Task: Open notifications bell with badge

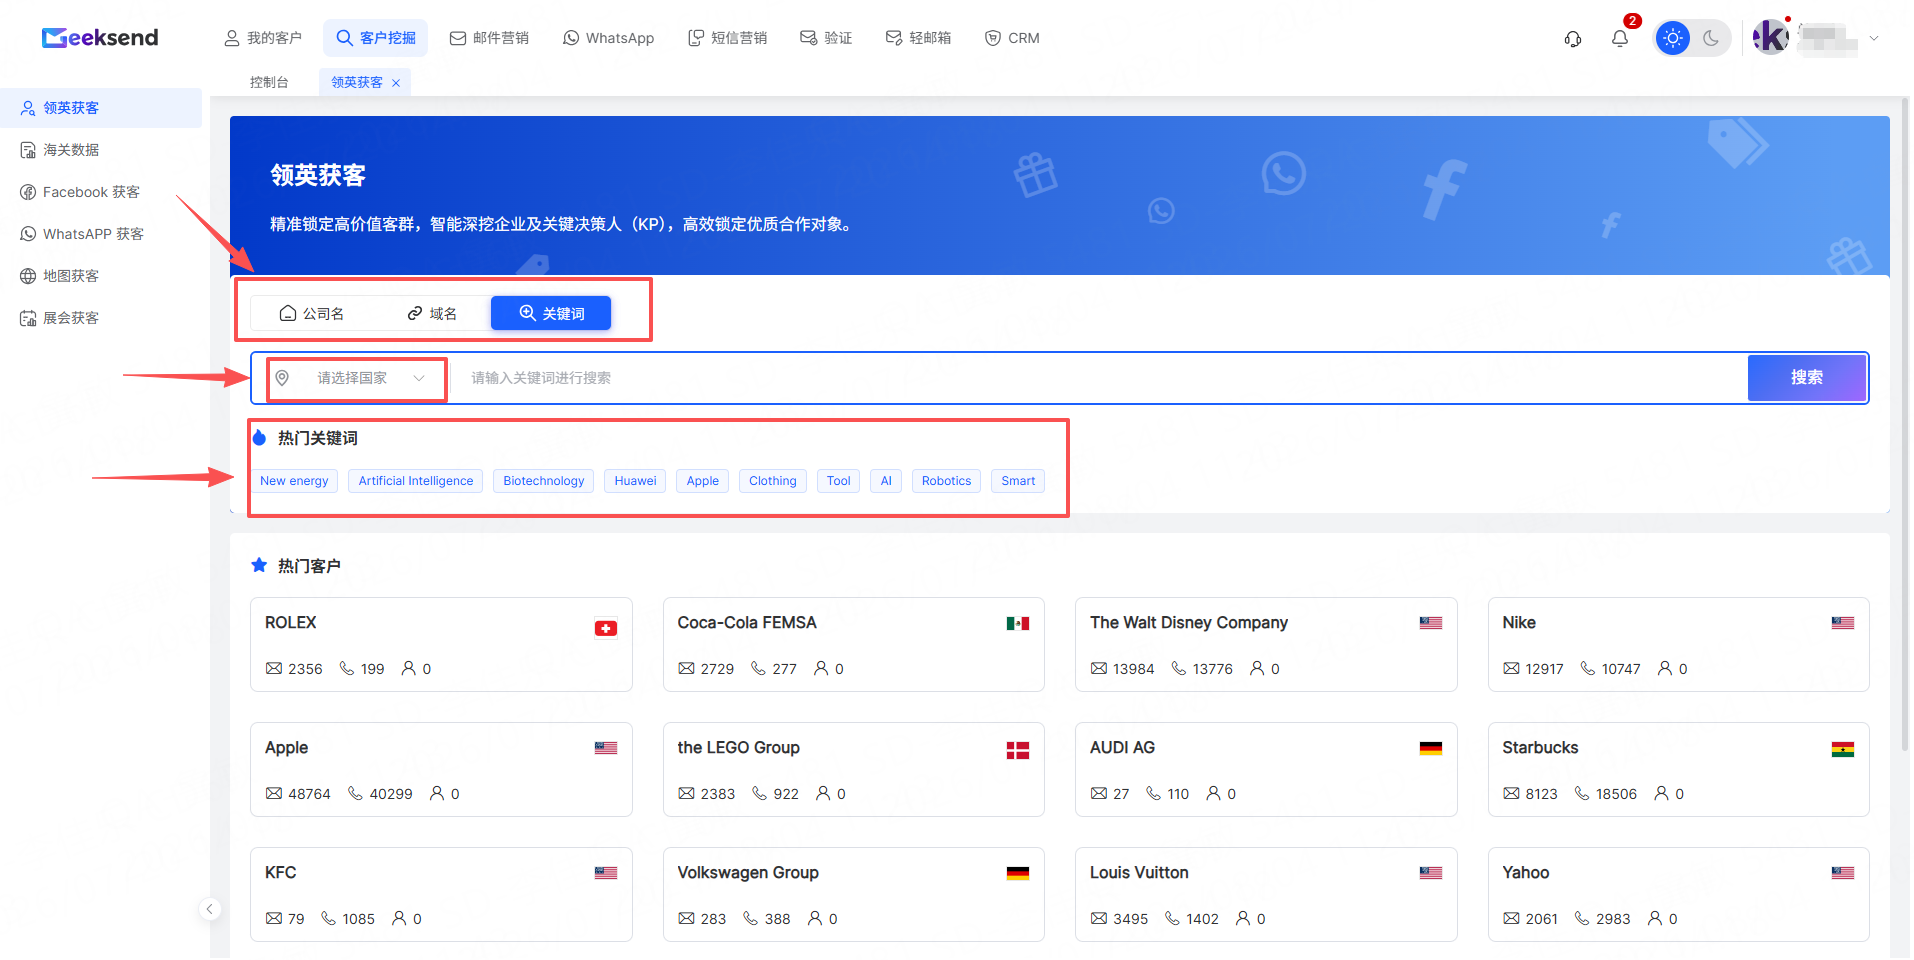Action: click(1620, 38)
